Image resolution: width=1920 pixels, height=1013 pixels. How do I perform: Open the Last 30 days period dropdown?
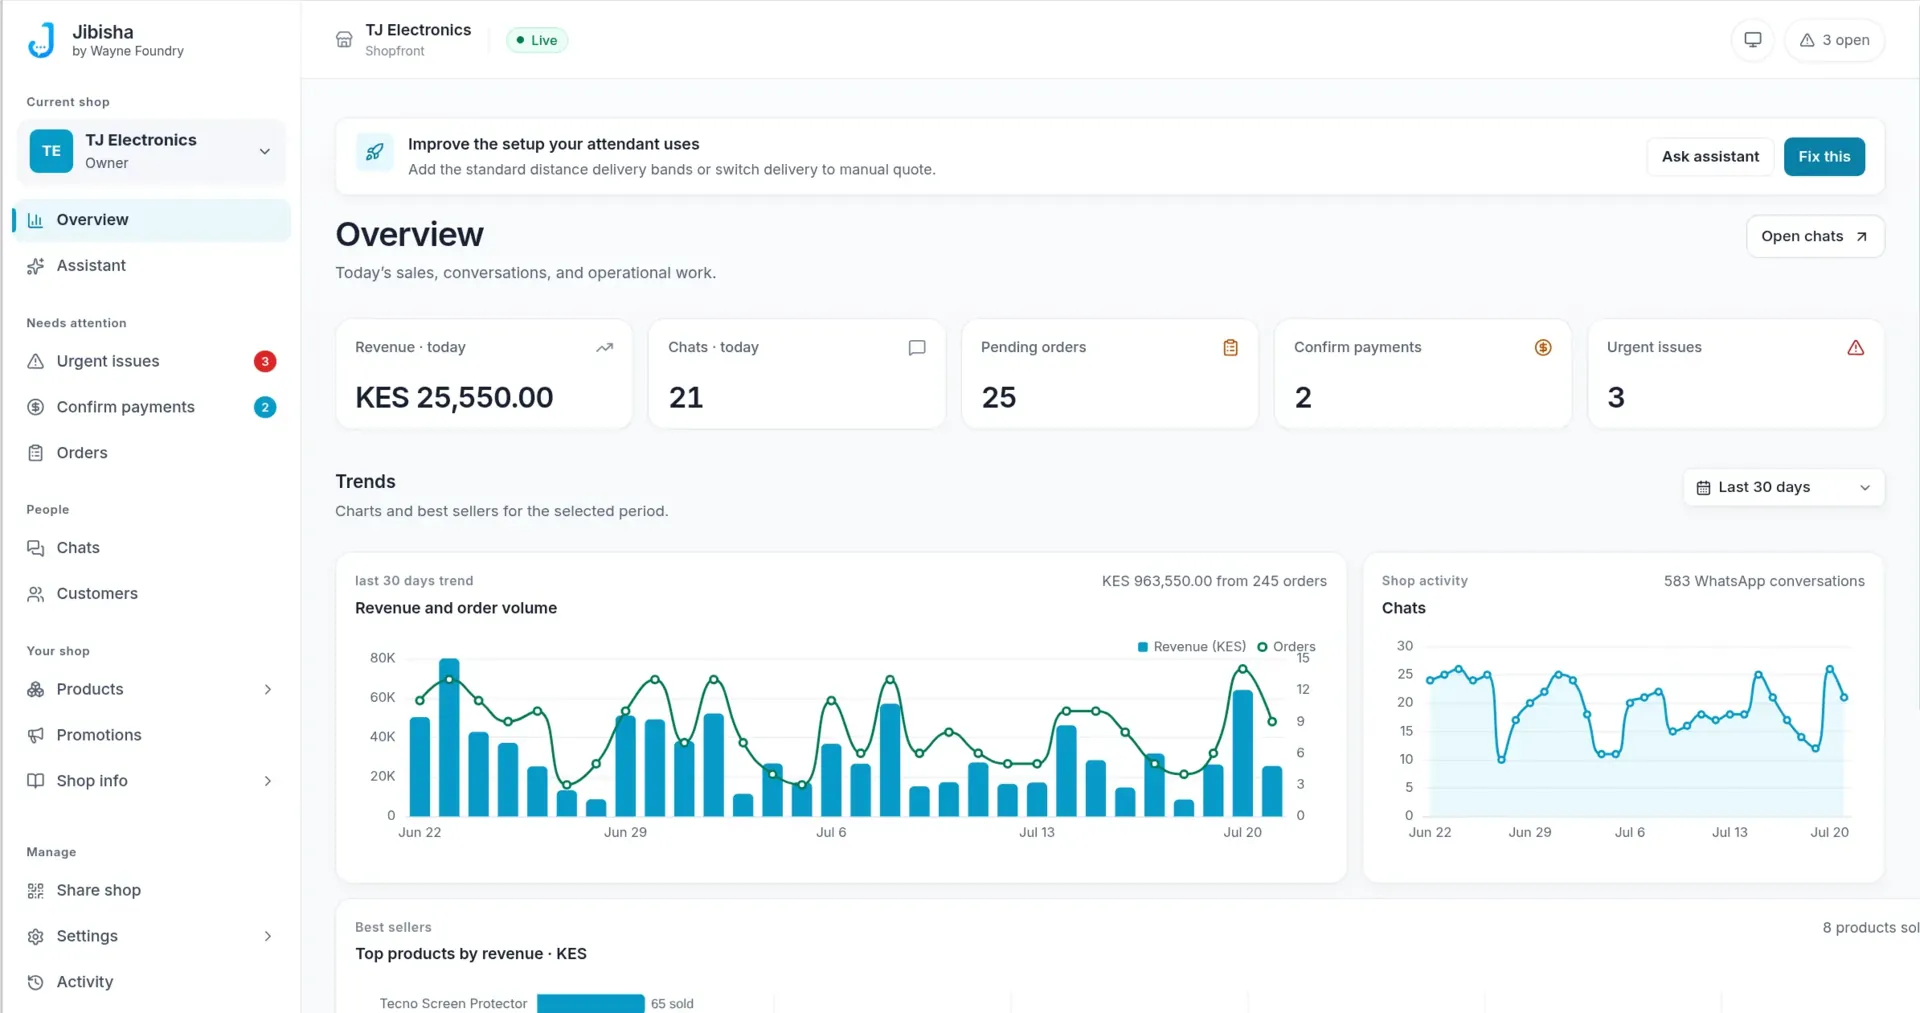click(x=1784, y=487)
